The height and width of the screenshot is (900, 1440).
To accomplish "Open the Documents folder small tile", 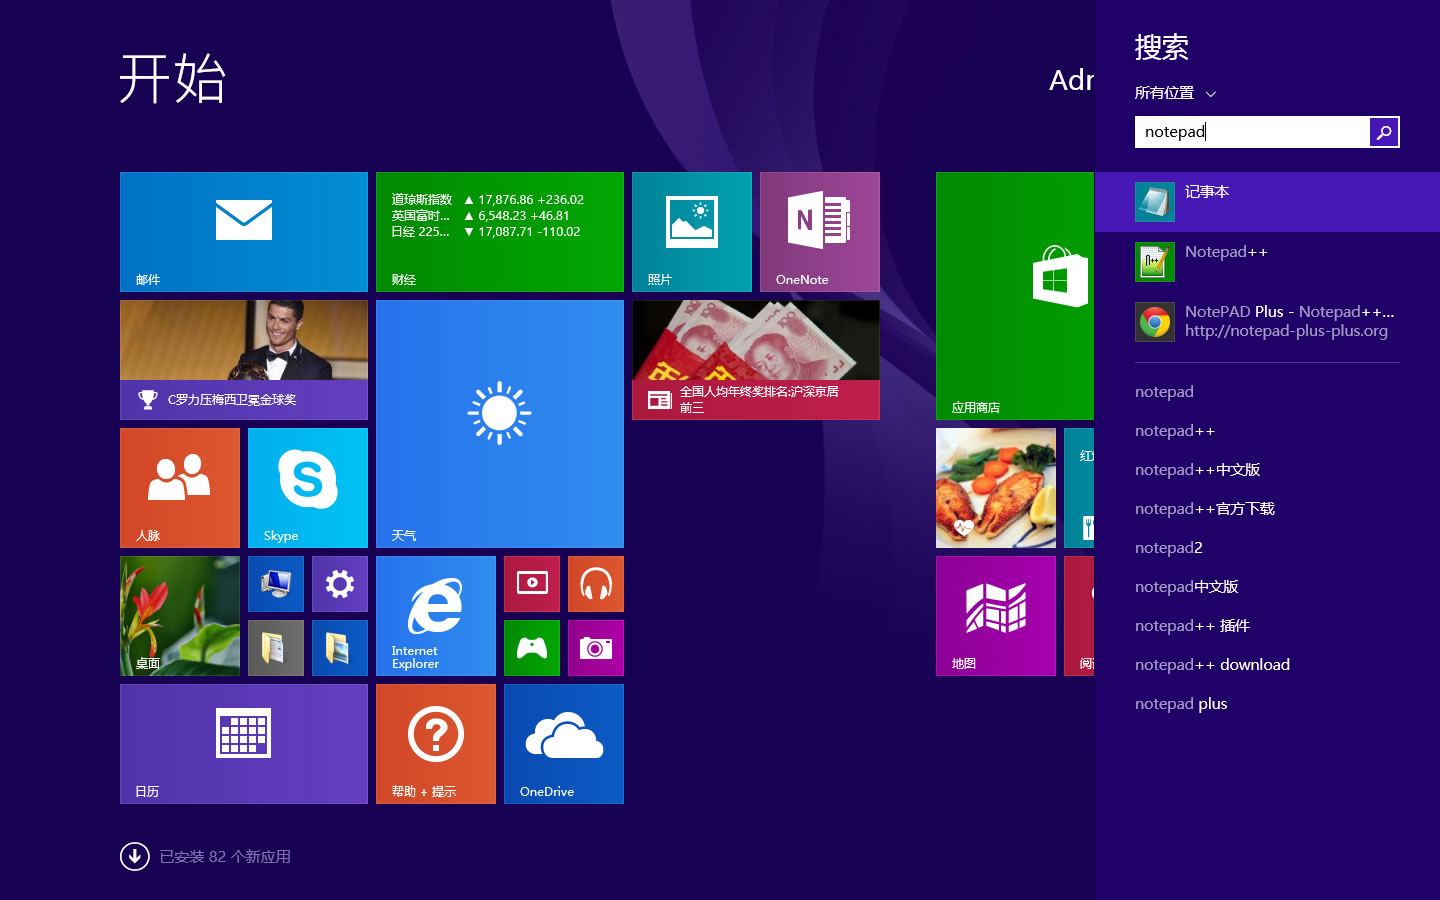I will pyautogui.click(x=276, y=648).
